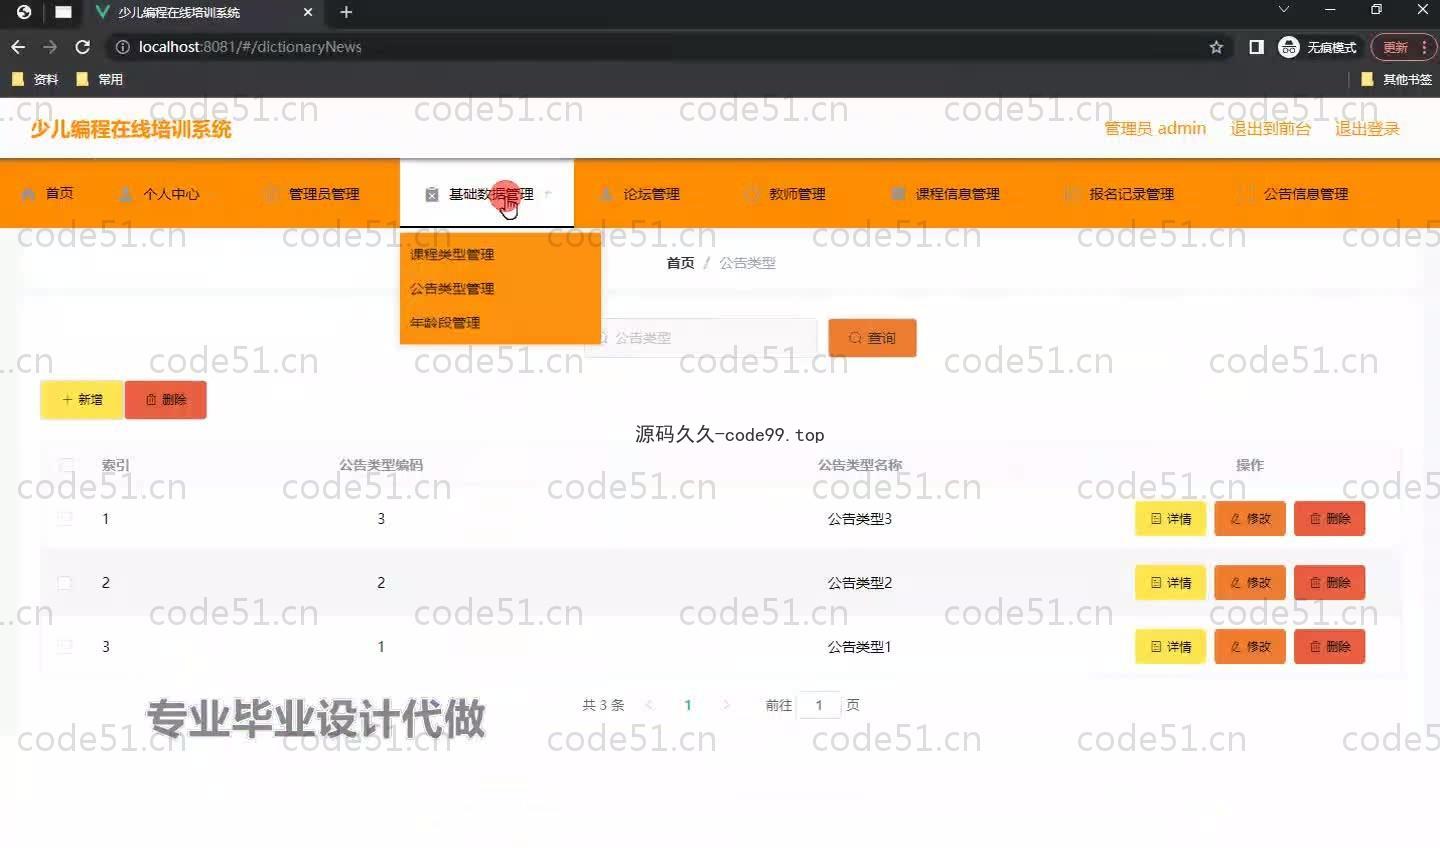Close the 少儿编程在线培训系统 tab

click(308, 12)
